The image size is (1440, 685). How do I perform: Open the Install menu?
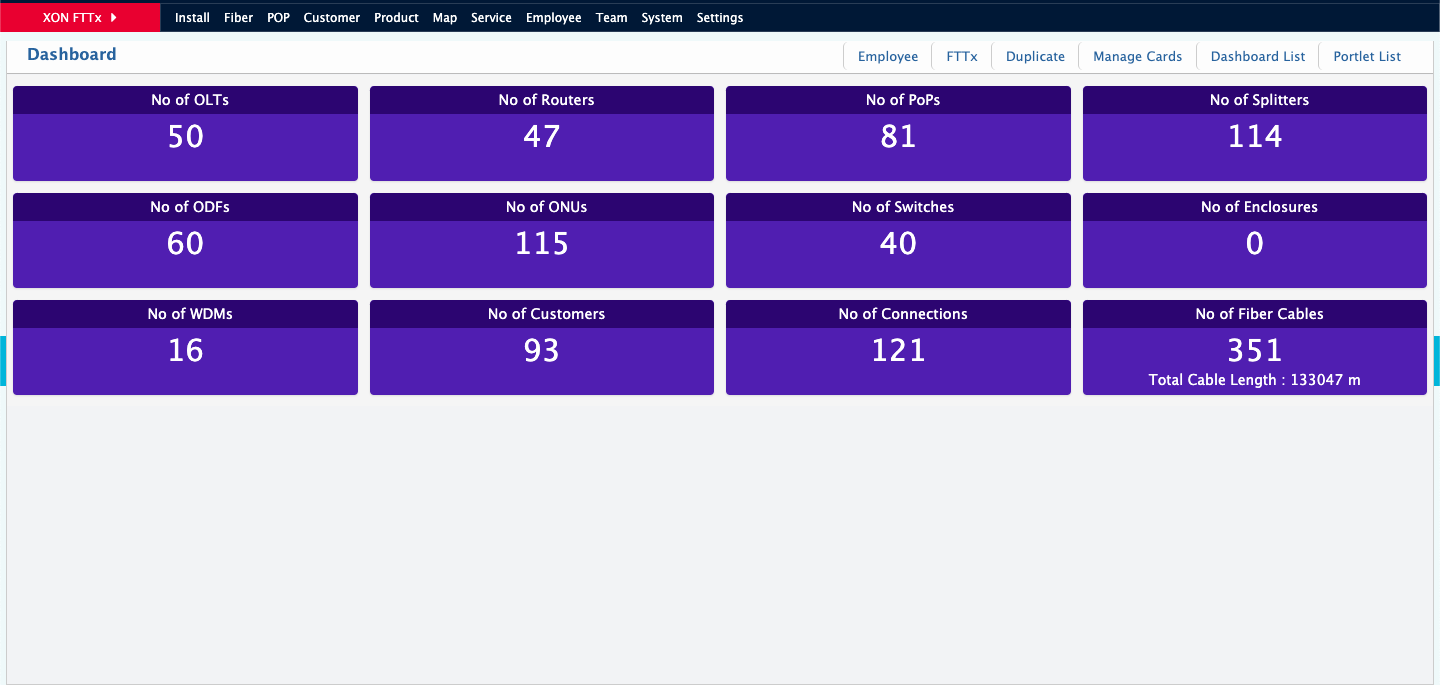192,18
